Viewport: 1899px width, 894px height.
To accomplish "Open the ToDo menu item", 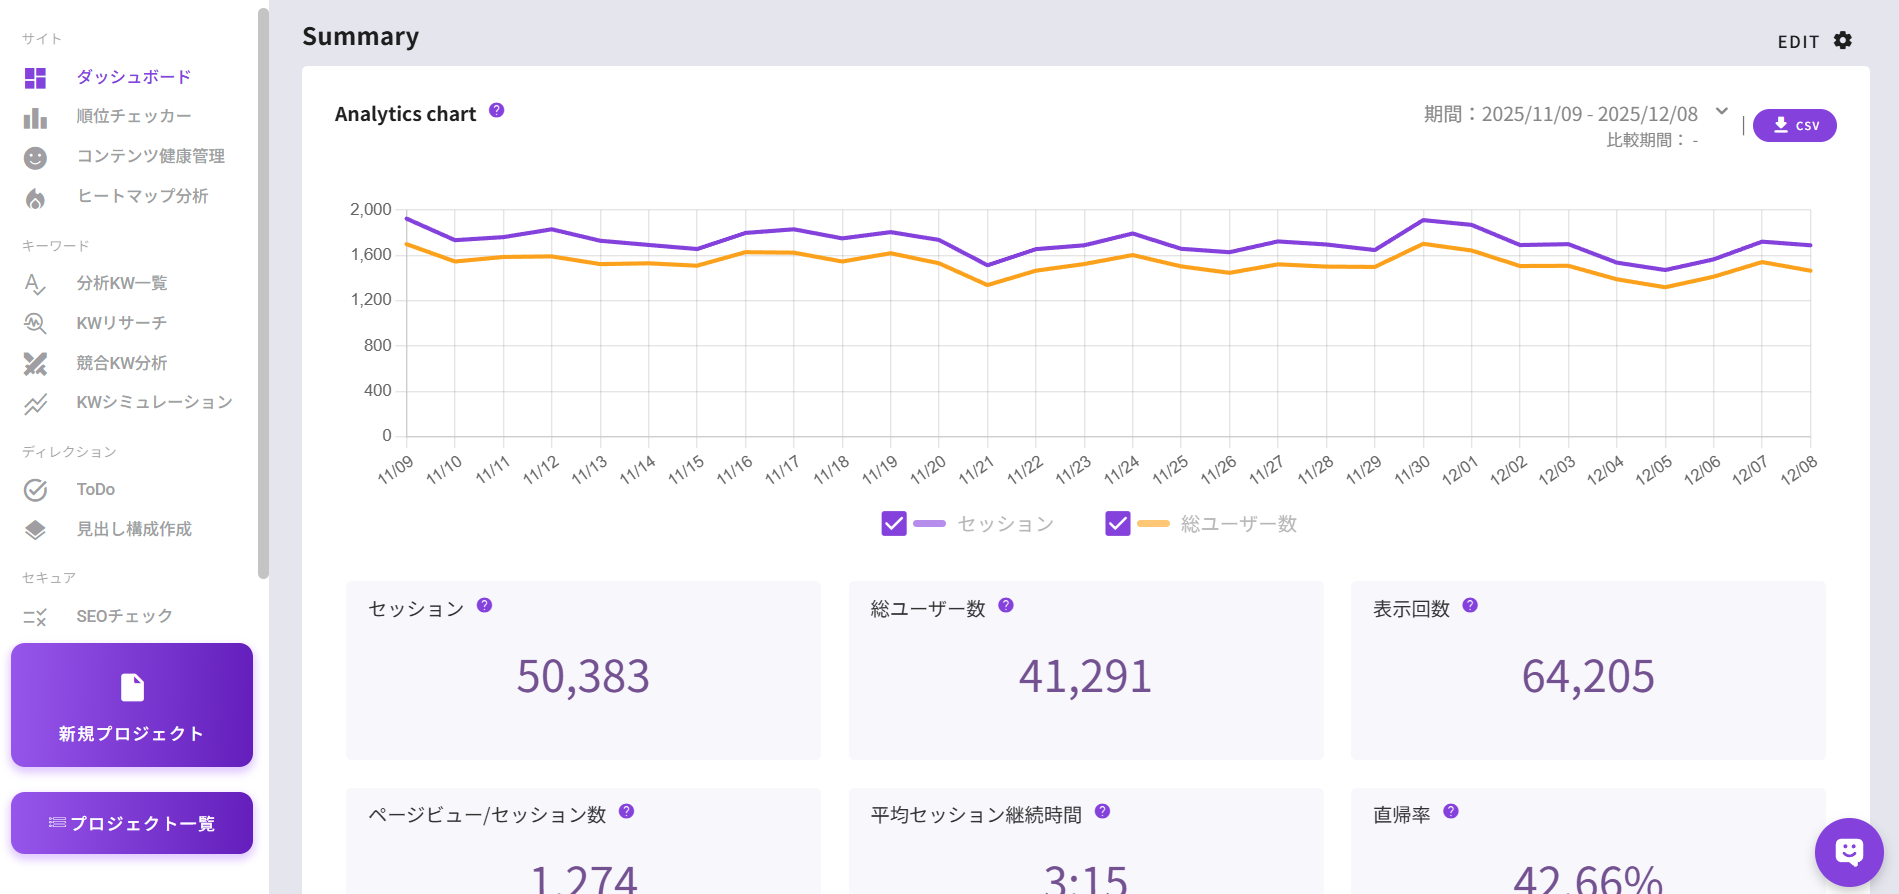I will (x=96, y=489).
